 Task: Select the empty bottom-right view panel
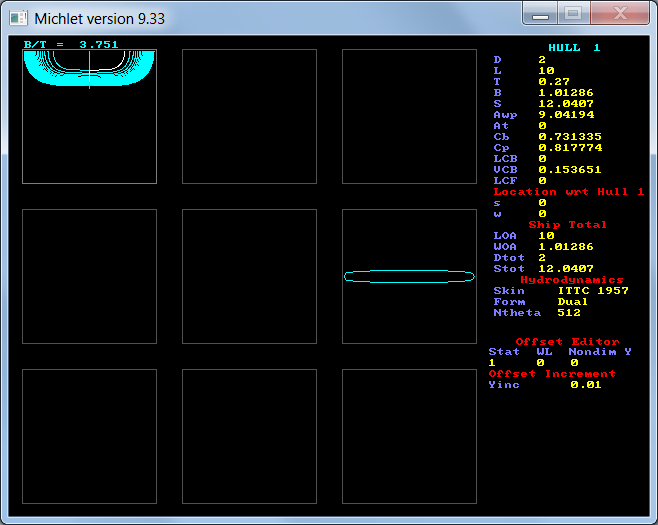409,436
